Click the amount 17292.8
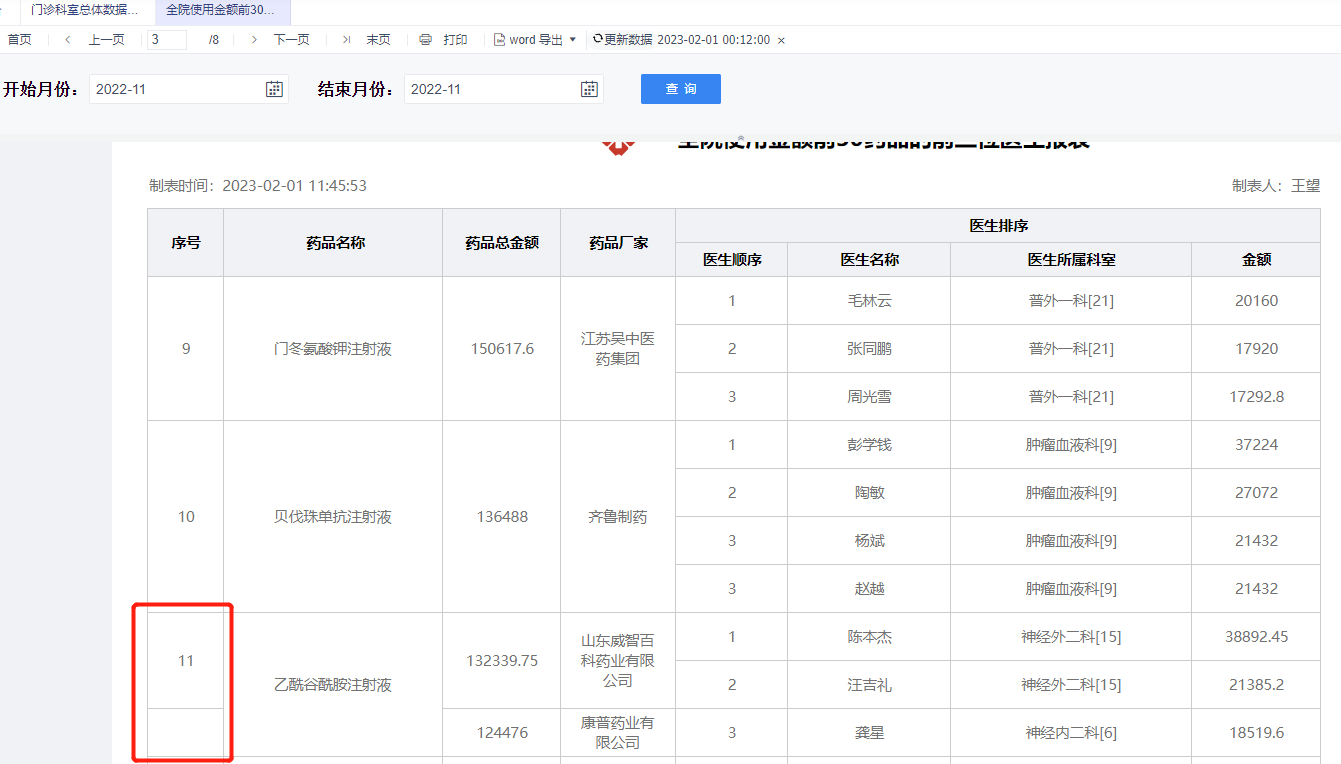1341x764 pixels. point(1256,397)
